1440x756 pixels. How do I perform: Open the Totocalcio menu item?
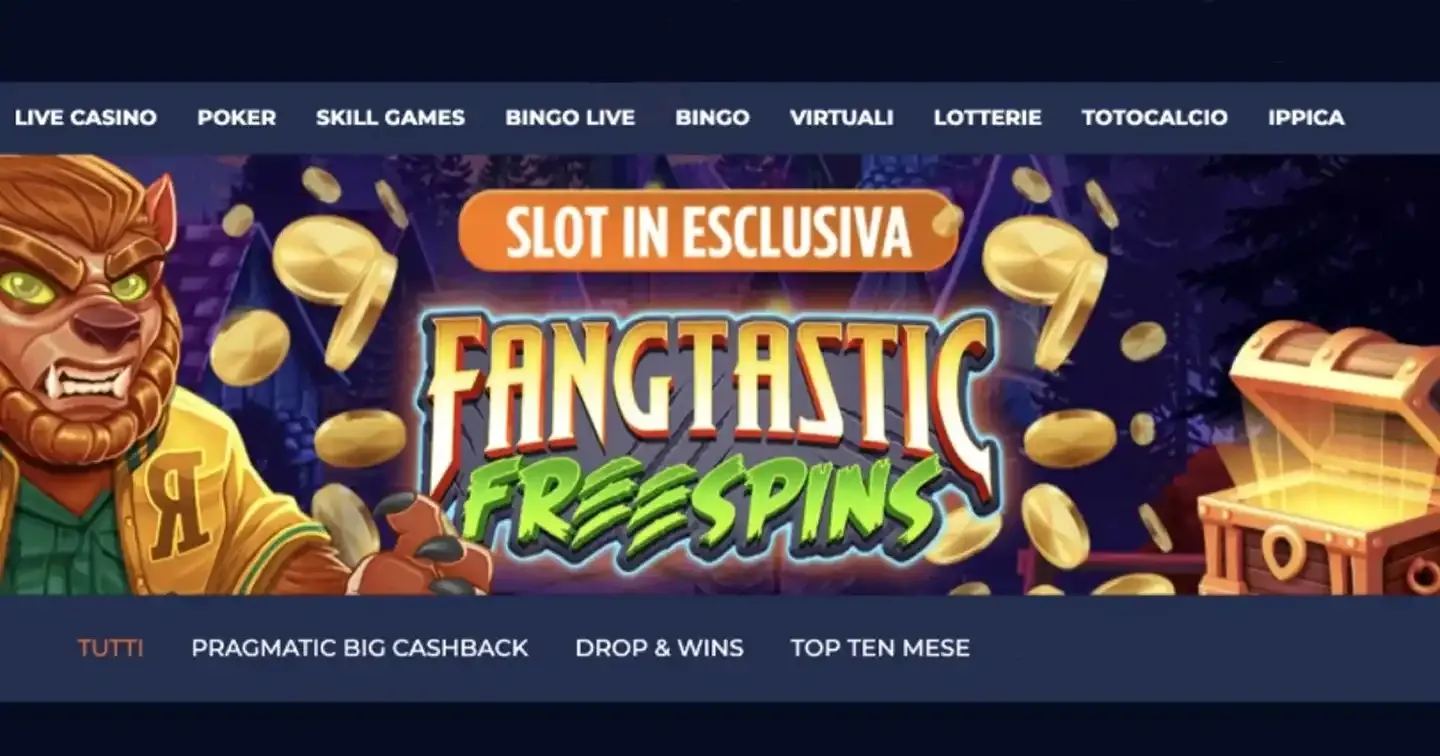(1155, 118)
